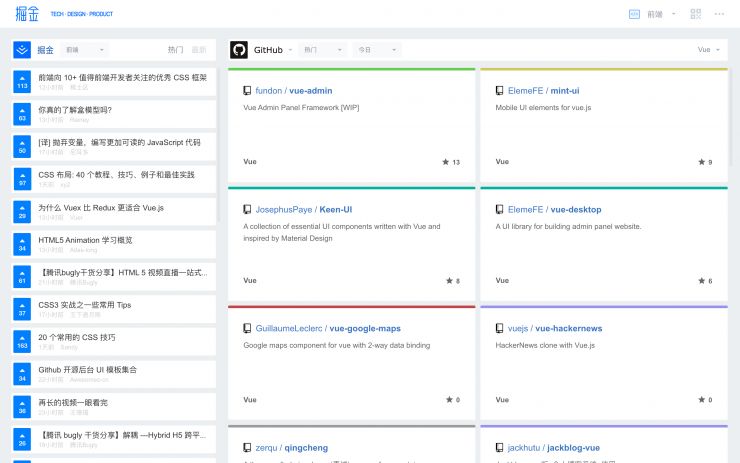Viewport: 740px width, 463px height.
Task: Click 'Vue Admin Panel Framework [WIP]' description
Action: pyautogui.click(x=301, y=108)
